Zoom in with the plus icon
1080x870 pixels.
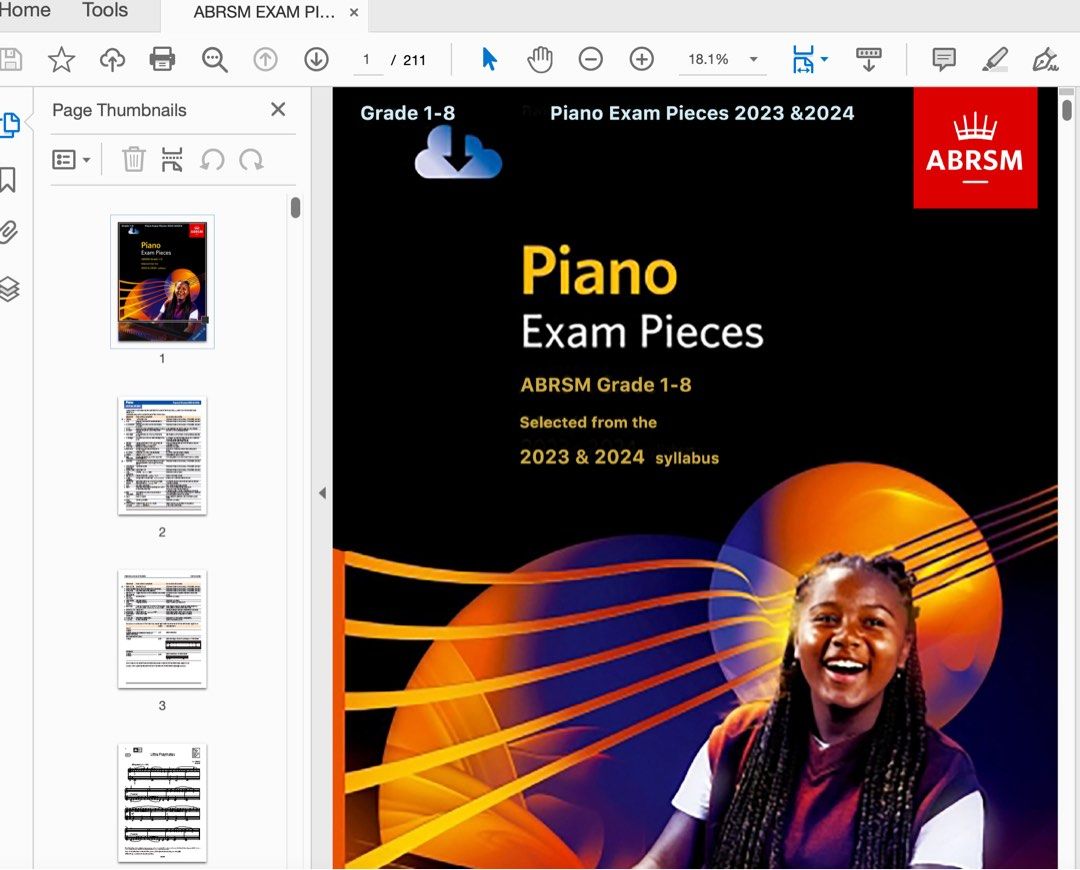click(642, 60)
